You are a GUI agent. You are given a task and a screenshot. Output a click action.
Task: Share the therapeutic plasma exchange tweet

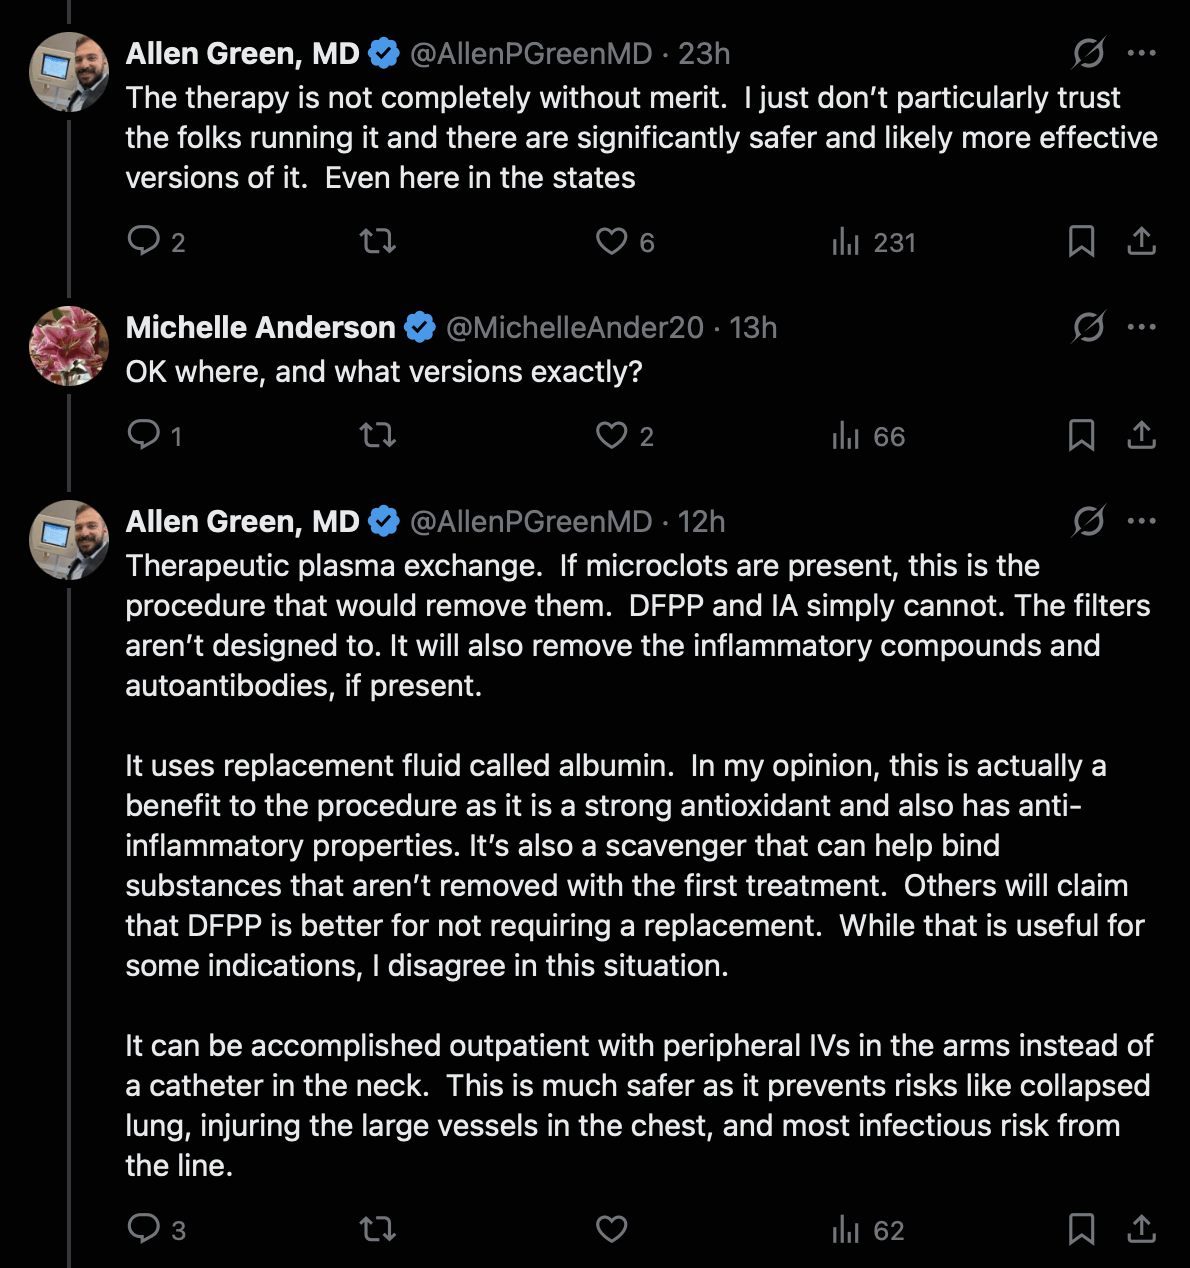[x=1141, y=1229]
